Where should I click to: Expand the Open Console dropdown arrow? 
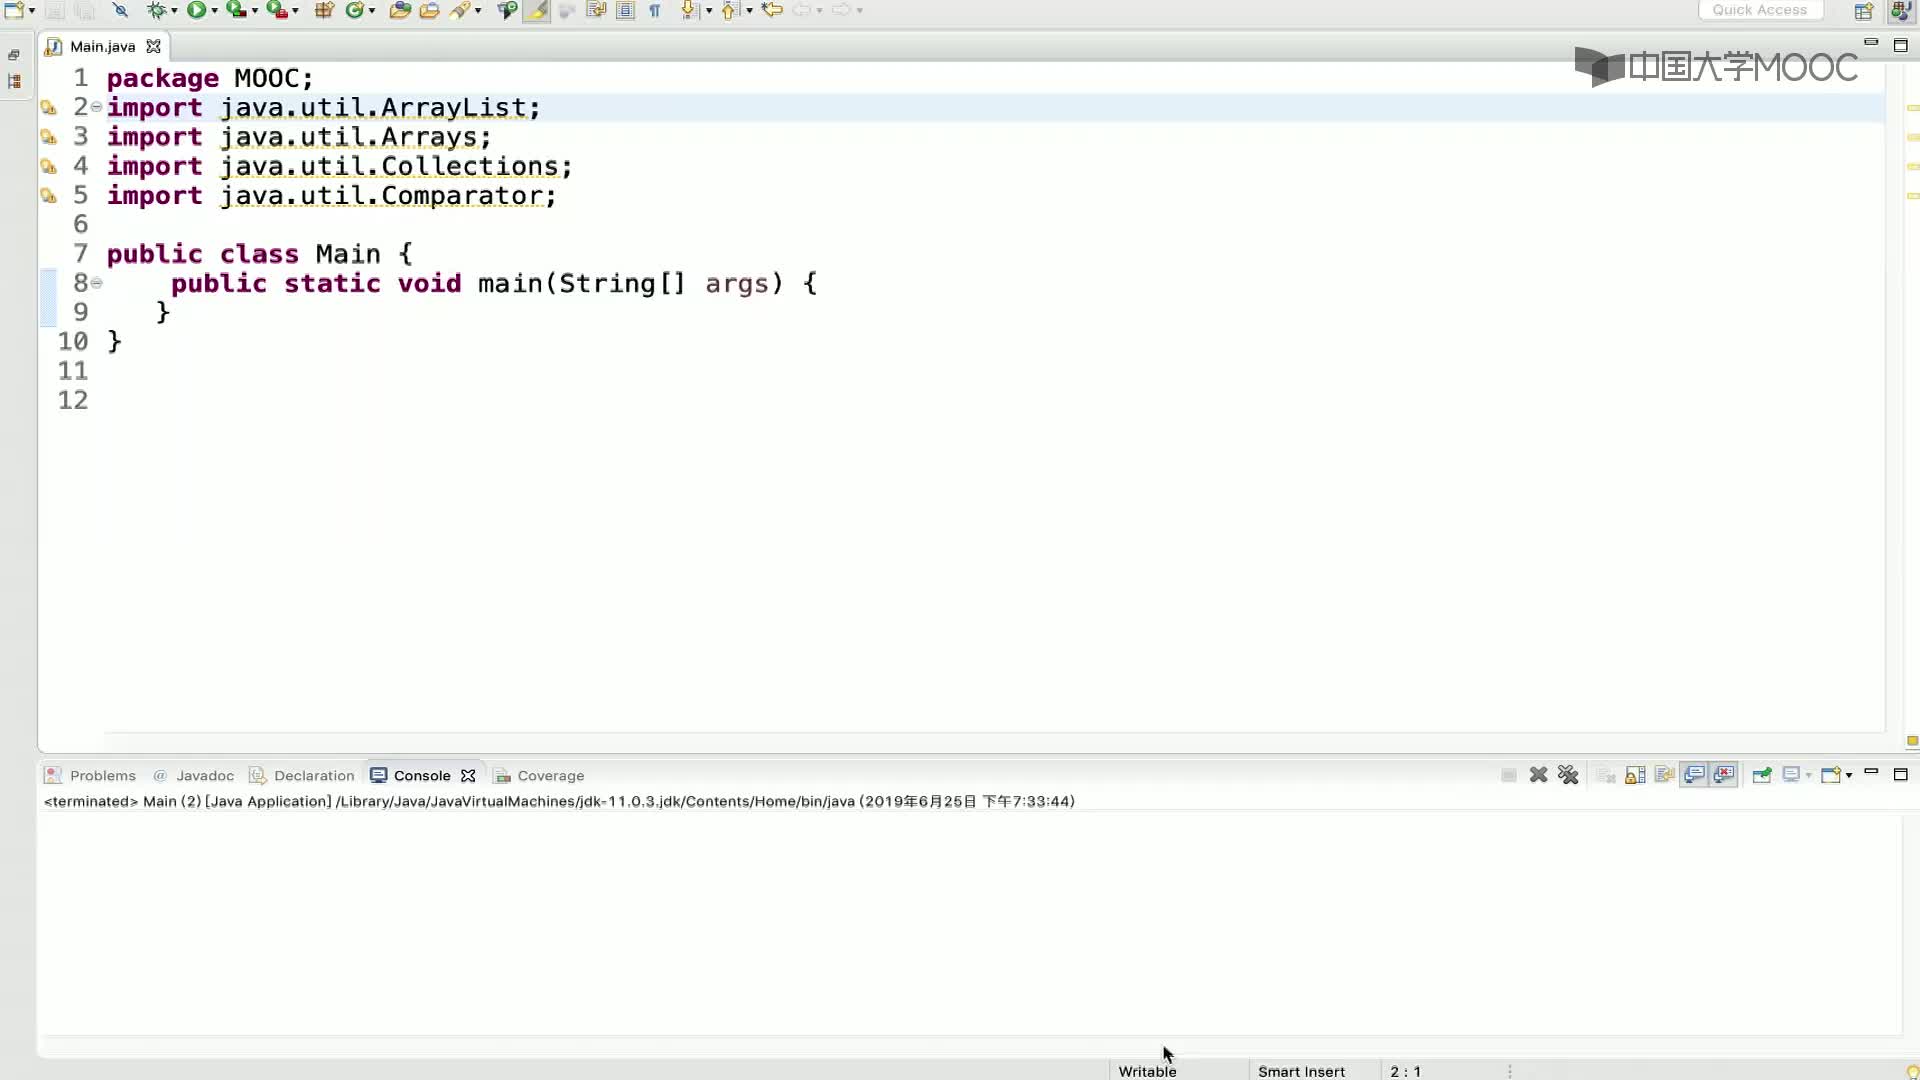pyautogui.click(x=1848, y=776)
